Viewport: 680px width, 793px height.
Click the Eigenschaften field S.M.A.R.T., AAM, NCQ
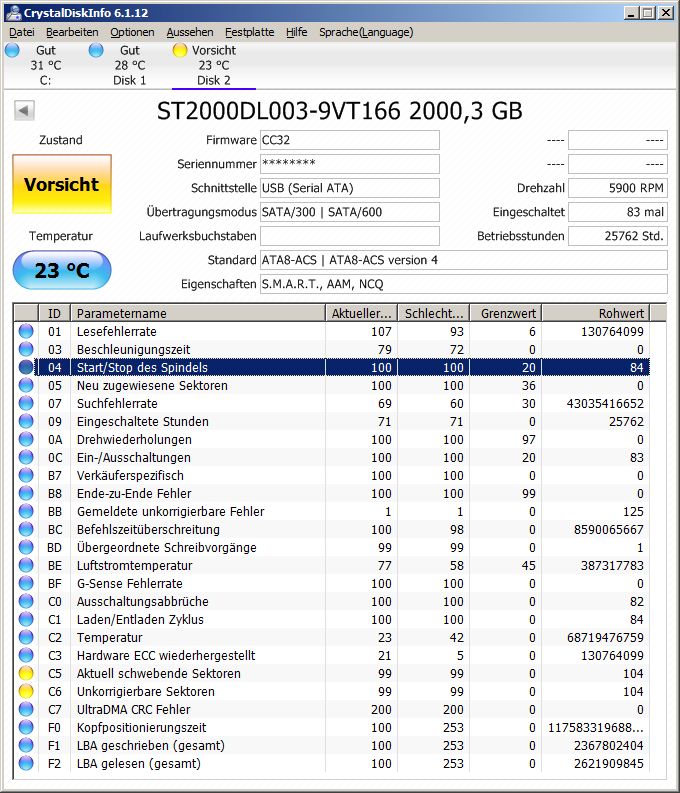(x=464, y=284)
